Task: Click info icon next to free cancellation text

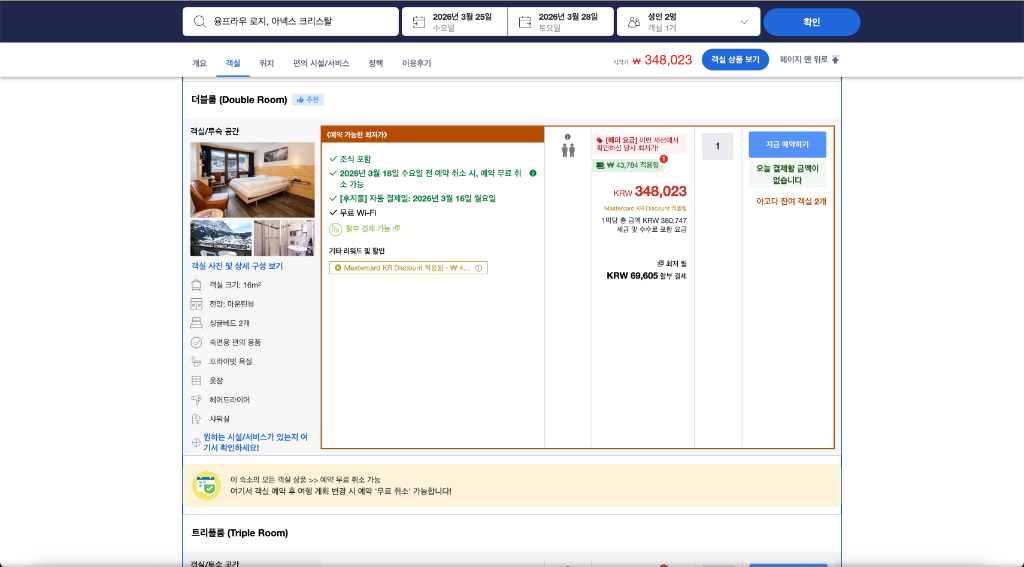Action: click(x=533, y=173)
